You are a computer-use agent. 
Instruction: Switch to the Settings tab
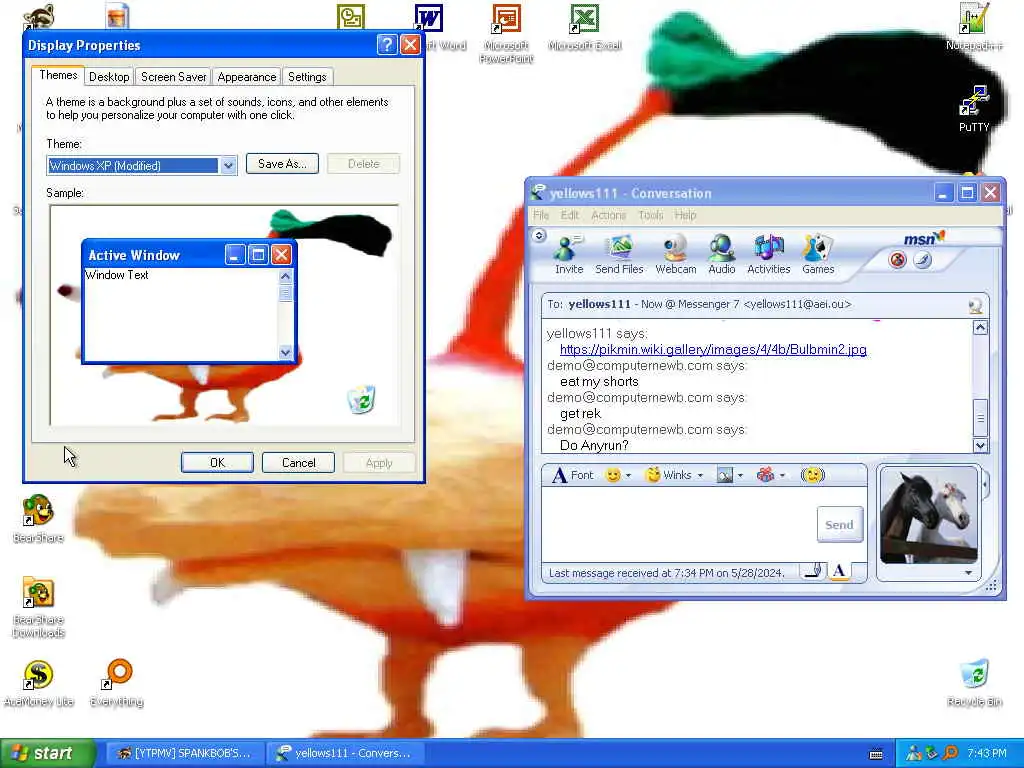(307, 77)
